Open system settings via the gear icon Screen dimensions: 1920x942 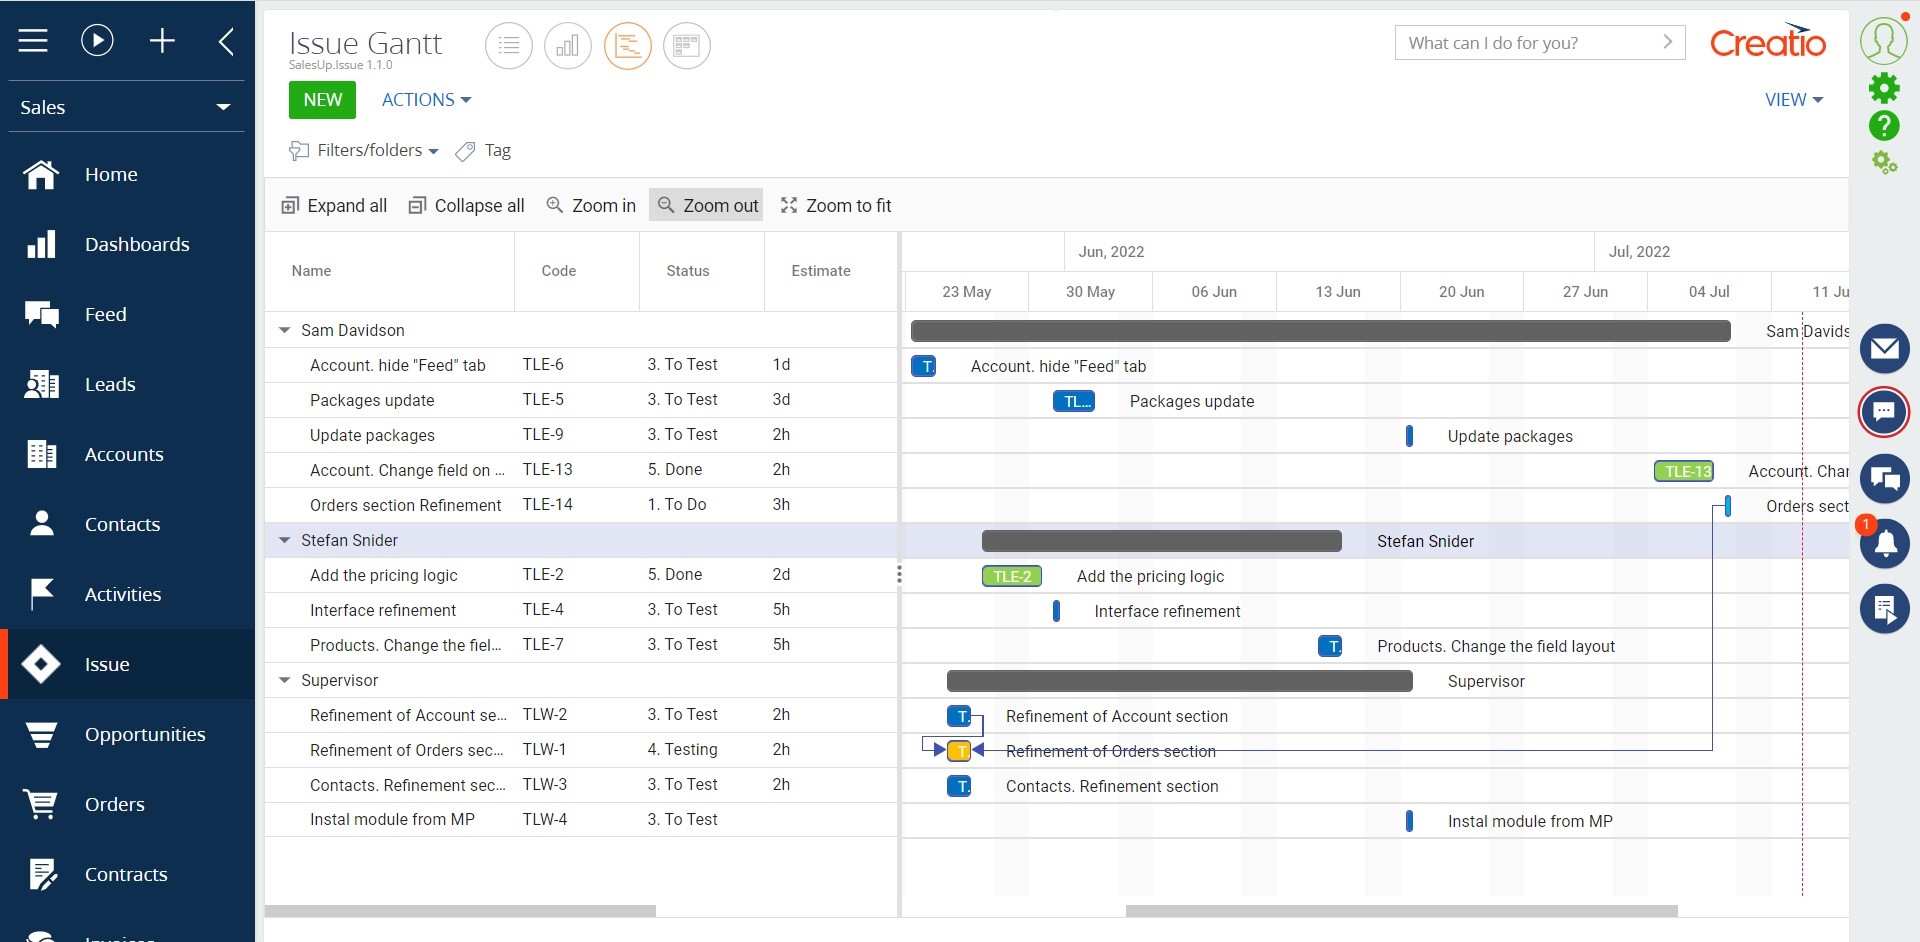pyautogui.click(x=1885, y=87)
